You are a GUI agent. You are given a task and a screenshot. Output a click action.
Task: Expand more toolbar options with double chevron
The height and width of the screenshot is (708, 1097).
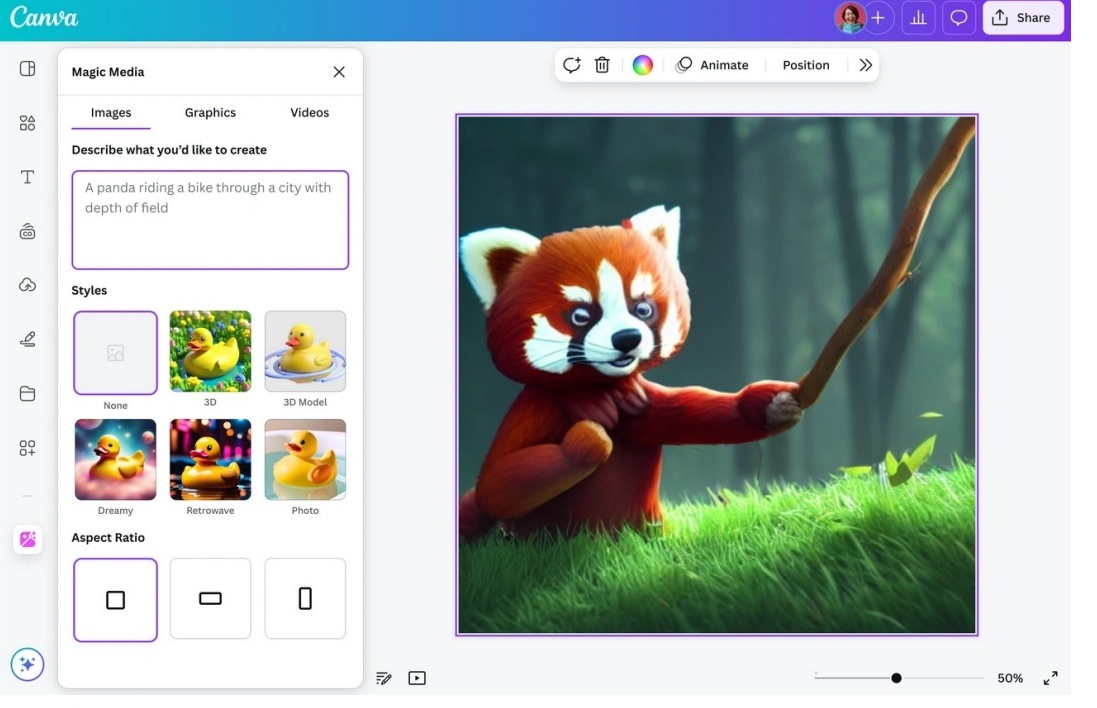865,65
